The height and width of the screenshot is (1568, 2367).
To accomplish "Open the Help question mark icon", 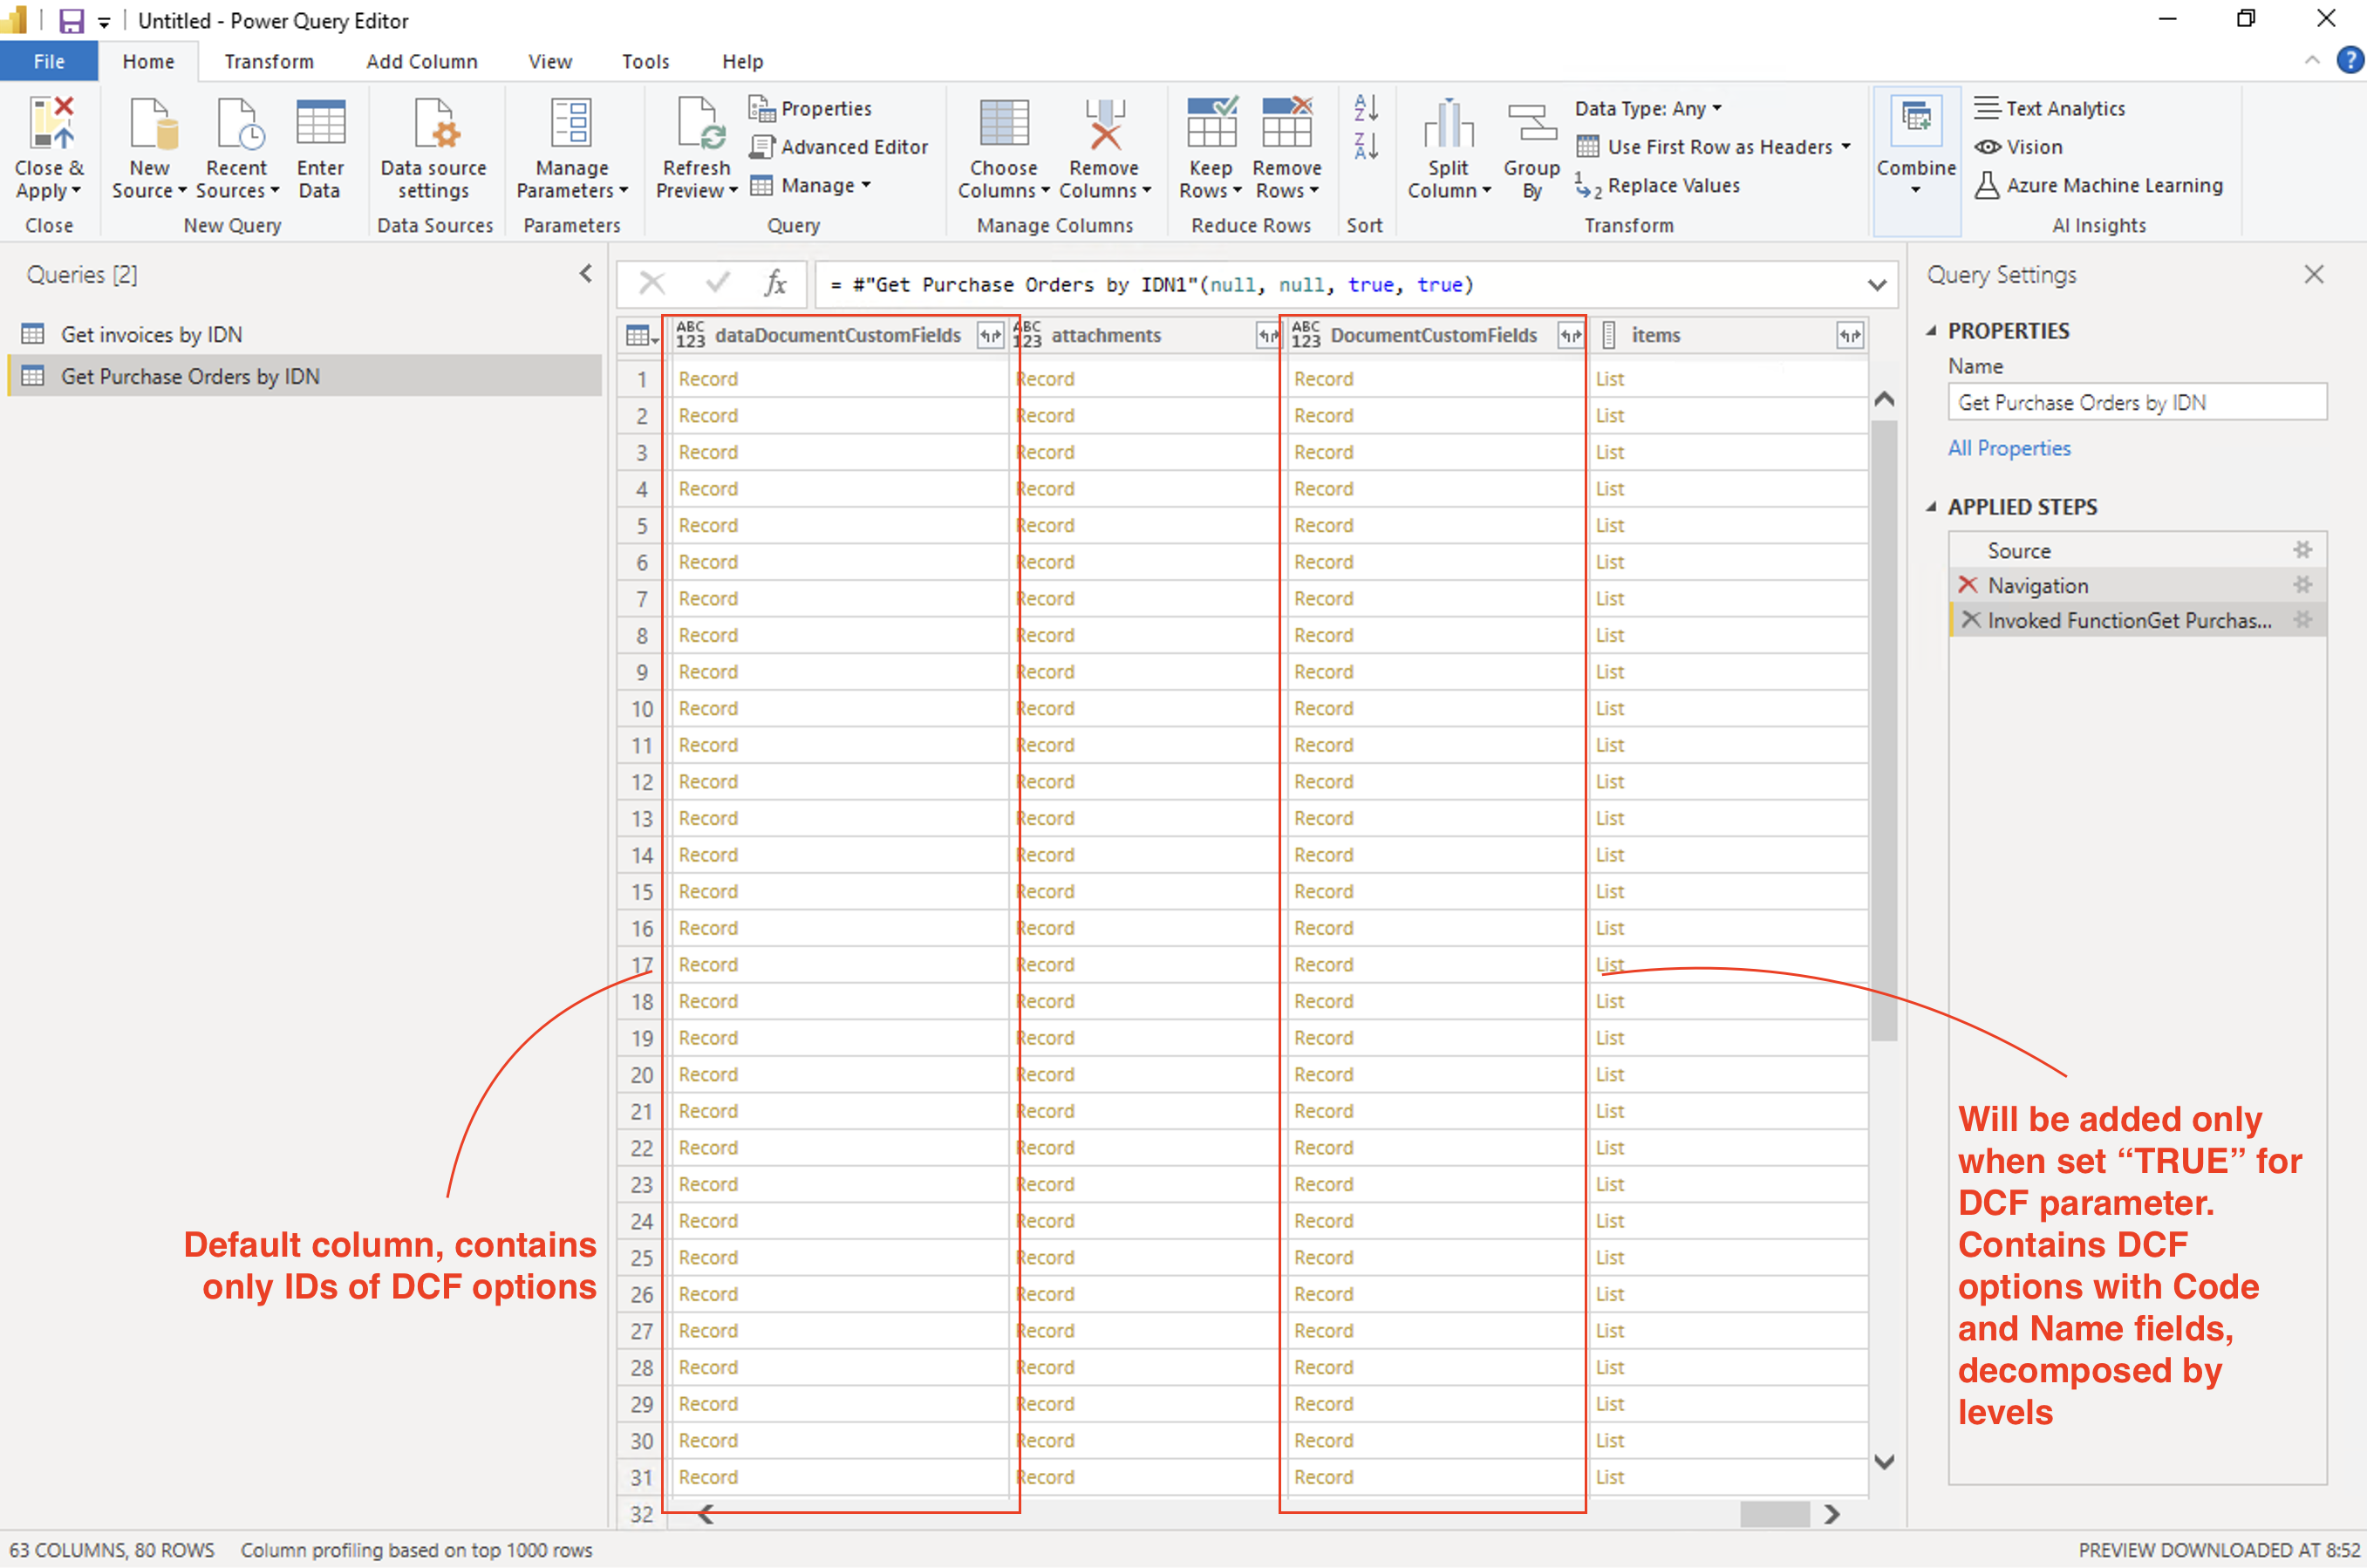I will point(2350,61).
